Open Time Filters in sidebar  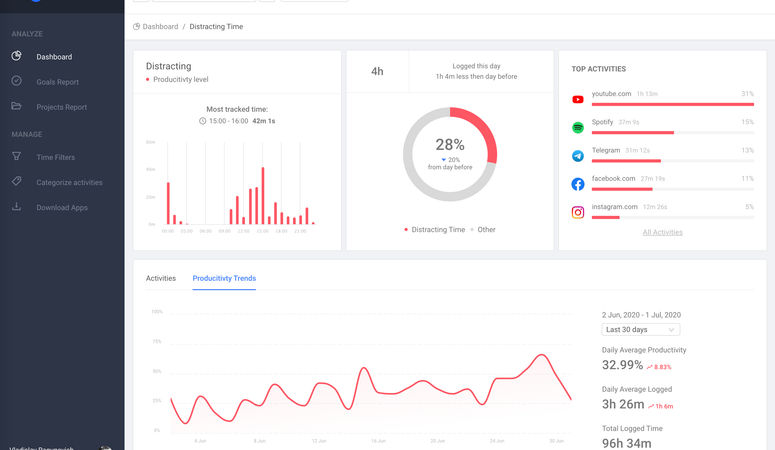(55, 157)
